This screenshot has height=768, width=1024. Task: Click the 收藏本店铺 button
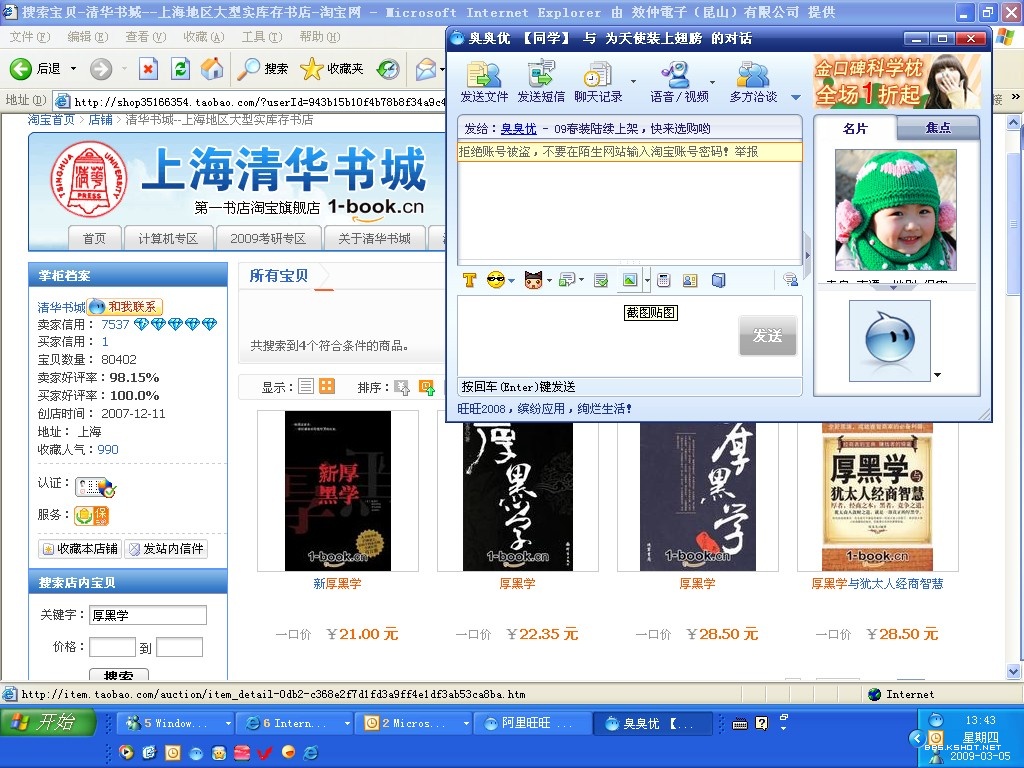tap(79, 549)
